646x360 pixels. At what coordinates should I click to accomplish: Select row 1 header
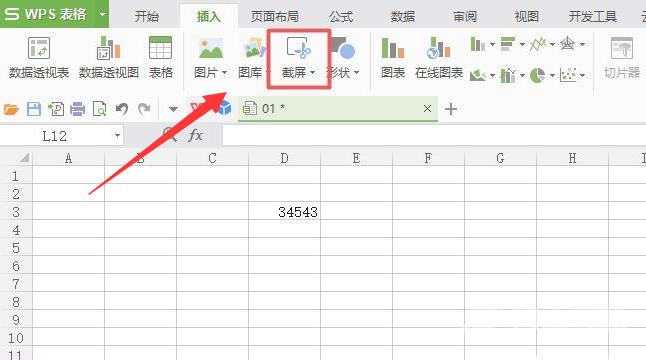pos(16,176)
